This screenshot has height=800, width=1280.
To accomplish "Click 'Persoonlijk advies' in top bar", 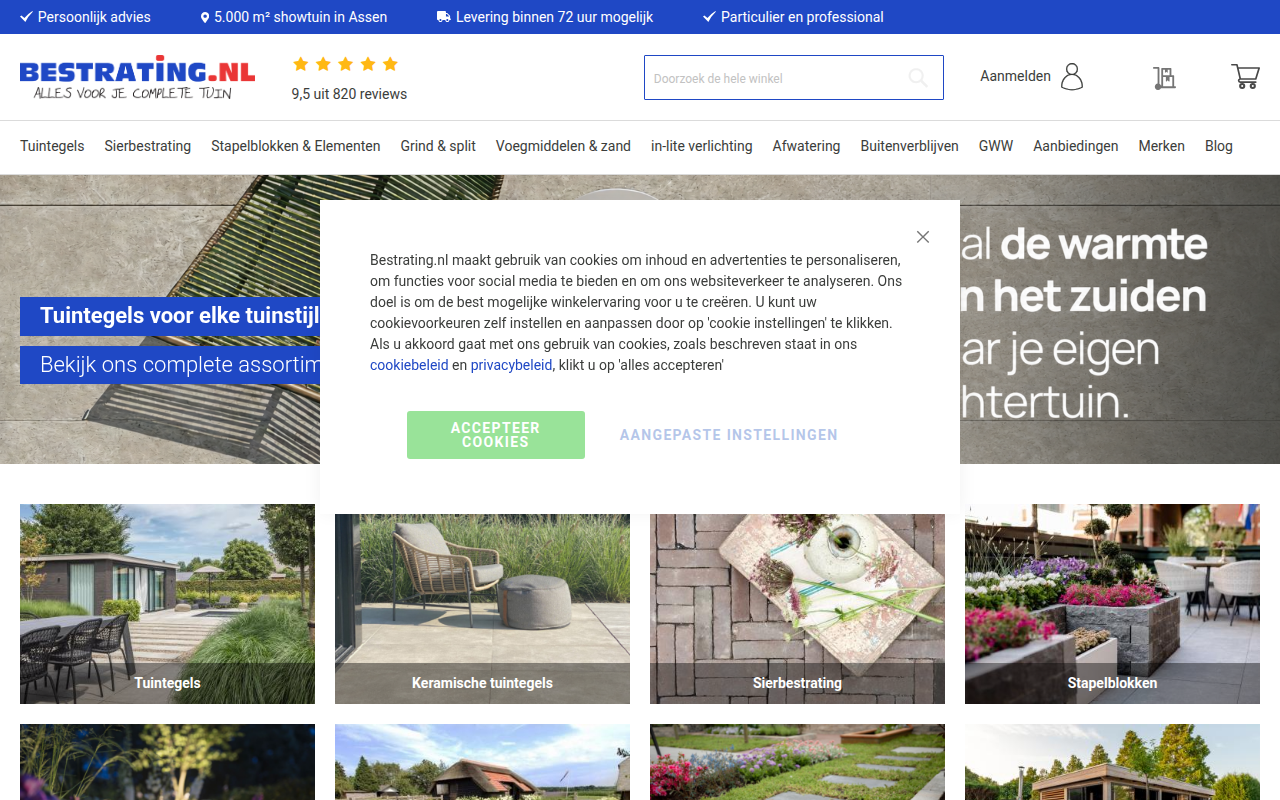I will coord(94,17).
